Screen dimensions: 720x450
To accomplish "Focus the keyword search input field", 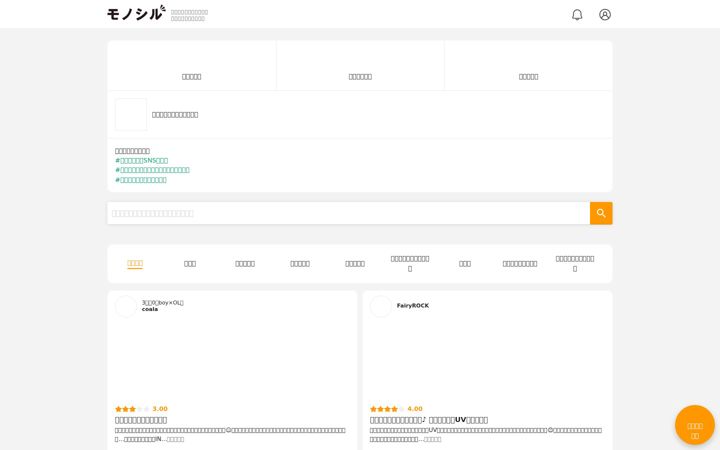I will pos(349,213).
